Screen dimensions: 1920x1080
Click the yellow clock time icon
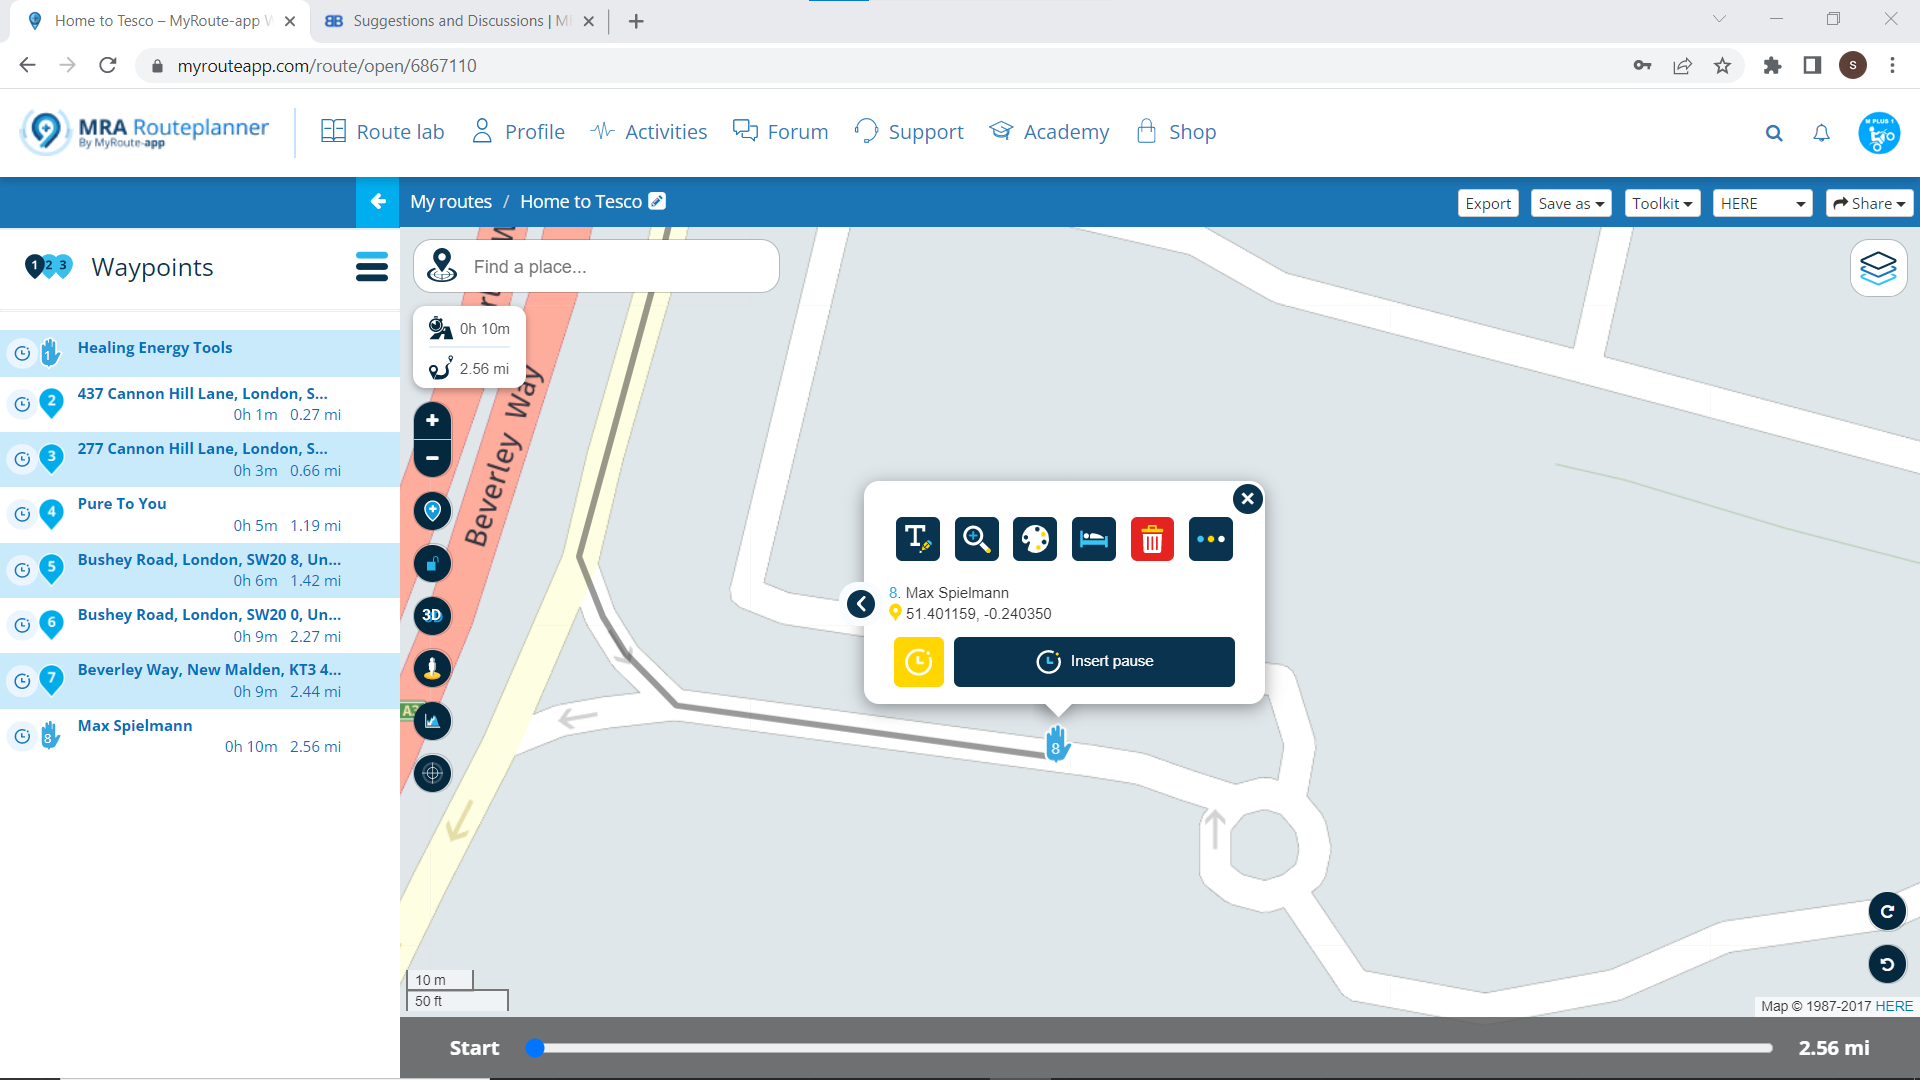pos(918,662)
